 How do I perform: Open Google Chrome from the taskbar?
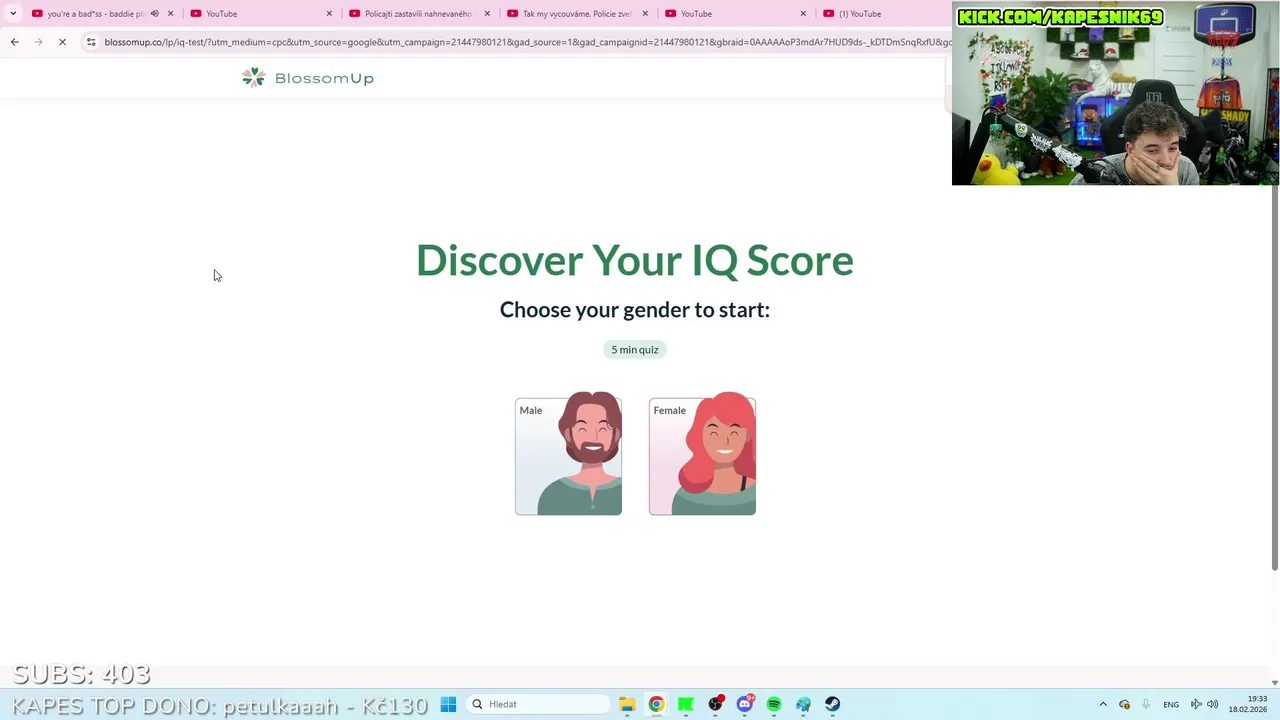coord(656,704)
